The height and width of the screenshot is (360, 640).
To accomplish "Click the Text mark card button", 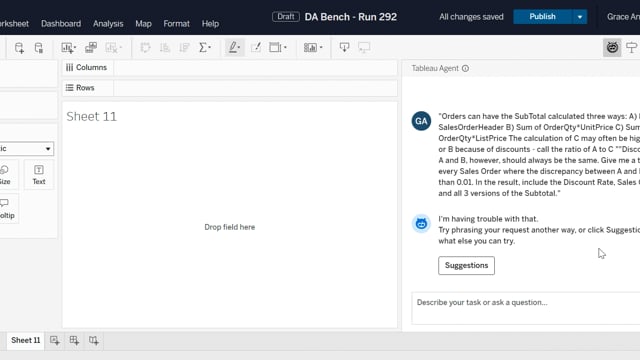I will coord(39,175).
